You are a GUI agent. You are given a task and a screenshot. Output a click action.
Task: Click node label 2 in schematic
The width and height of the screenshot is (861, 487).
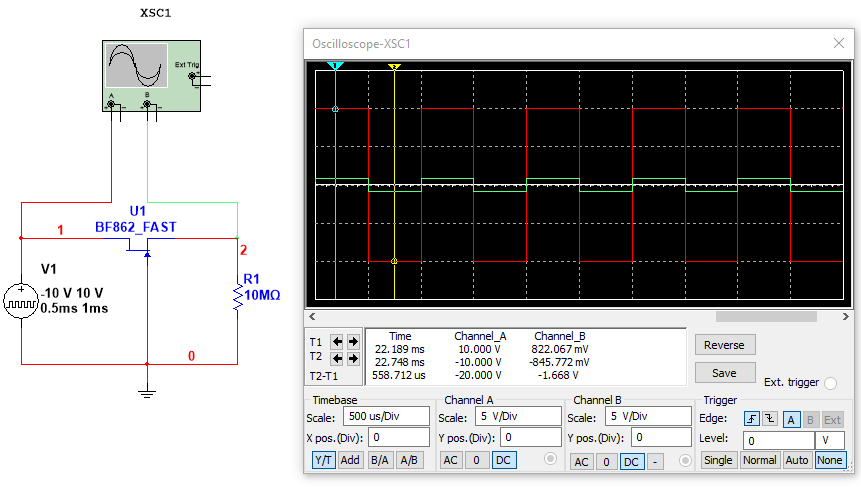243,250
